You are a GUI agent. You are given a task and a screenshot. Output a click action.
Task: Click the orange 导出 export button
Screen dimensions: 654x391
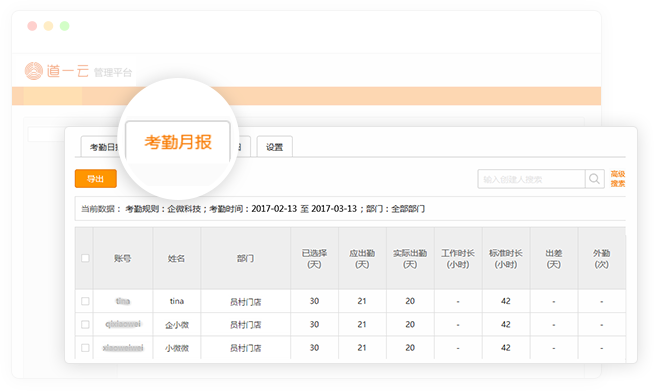click(x=96, y=179)
